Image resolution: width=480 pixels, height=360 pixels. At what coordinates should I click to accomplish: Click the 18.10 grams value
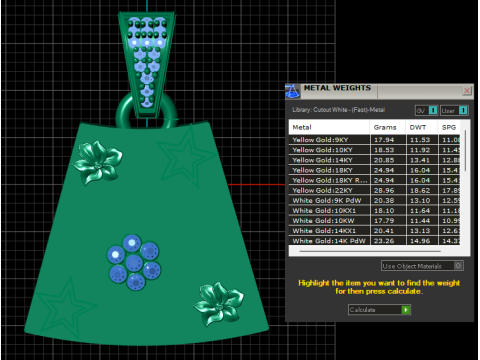pos(384,211)
